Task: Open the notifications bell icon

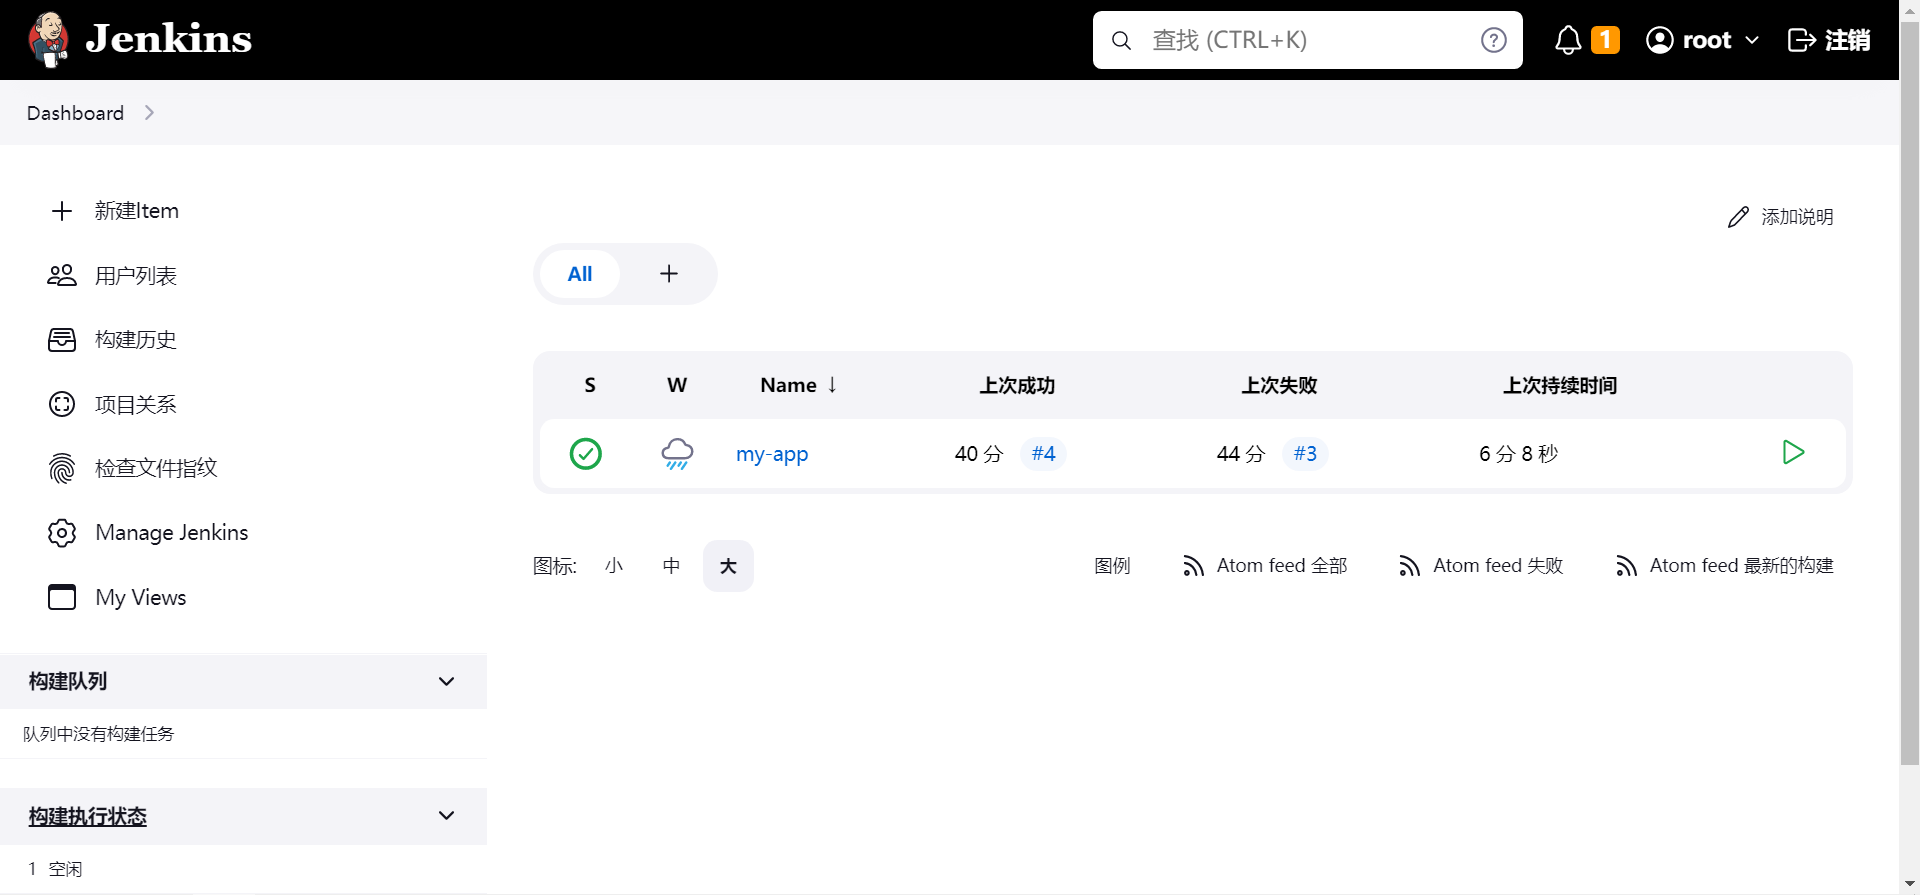Action: pyautogui.click(x=1568, y=40)
